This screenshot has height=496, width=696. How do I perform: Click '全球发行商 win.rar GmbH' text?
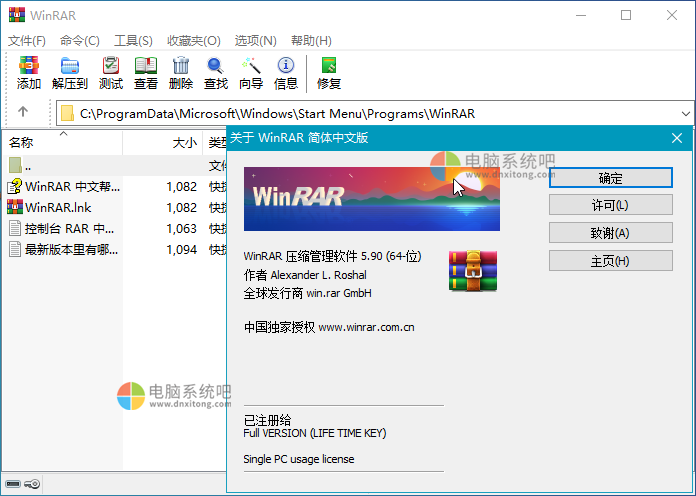tap(308, 294)
